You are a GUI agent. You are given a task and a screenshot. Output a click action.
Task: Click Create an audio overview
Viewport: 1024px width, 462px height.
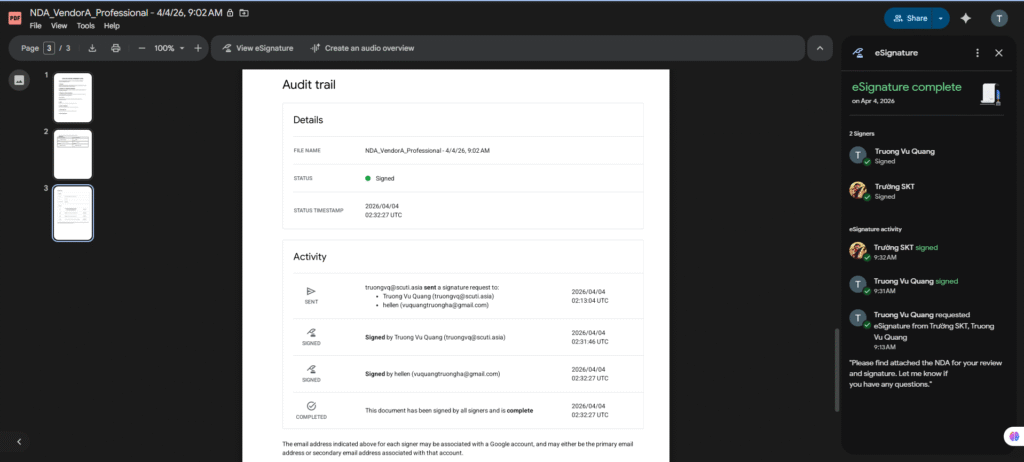[362, 48]
